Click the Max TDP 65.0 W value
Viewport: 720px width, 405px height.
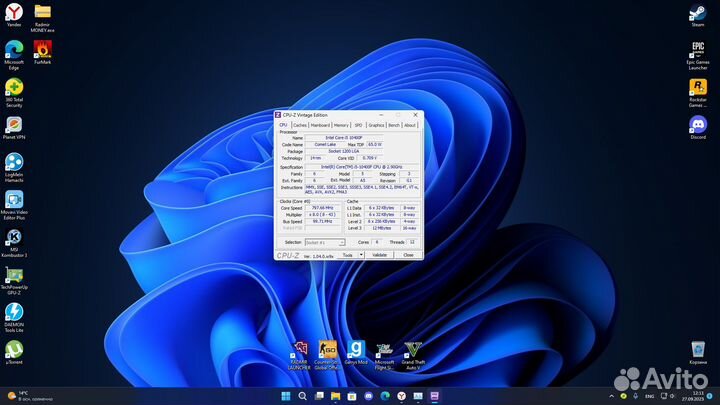[x=375, y=144]
